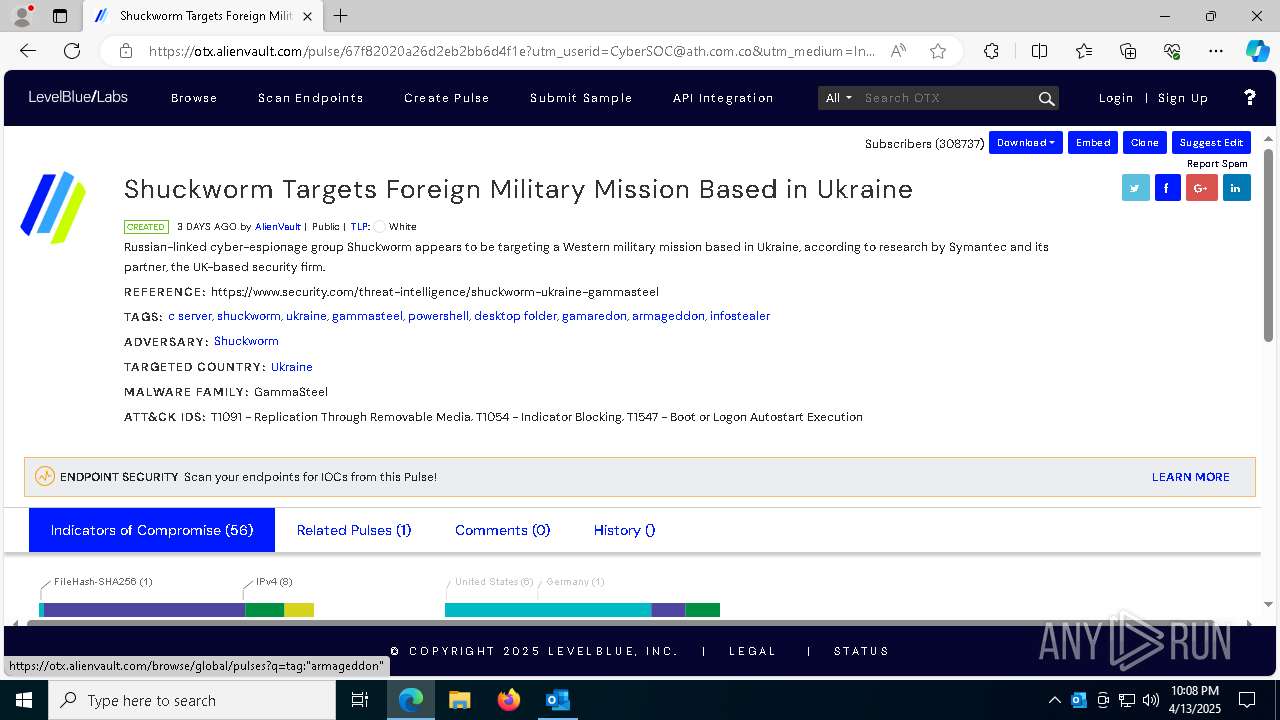
Task: Switch to Indicators of Compromise tab
Action: pos(152,530)
